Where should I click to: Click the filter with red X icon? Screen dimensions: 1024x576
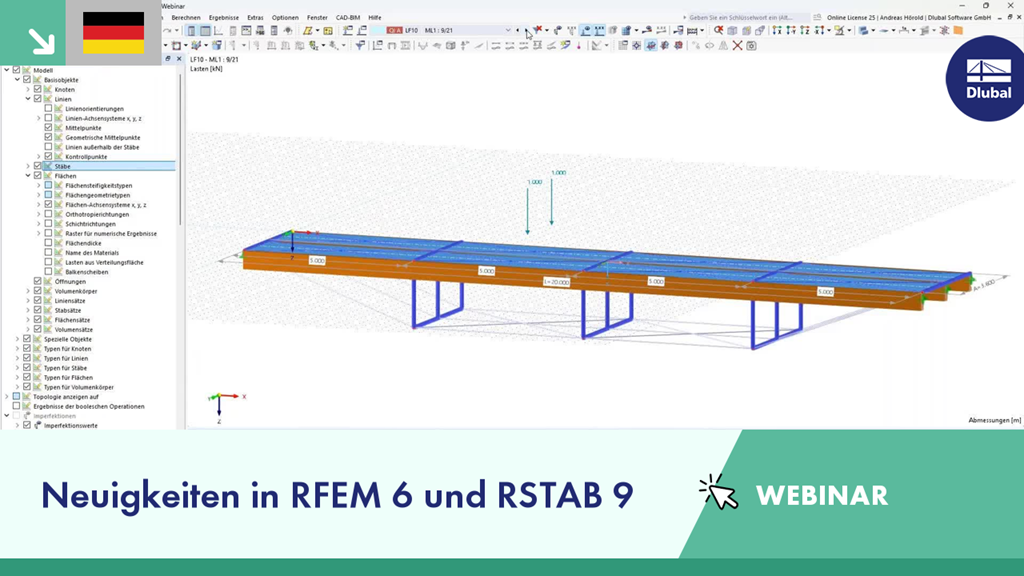pyautogui.click(x=538, y=30)
